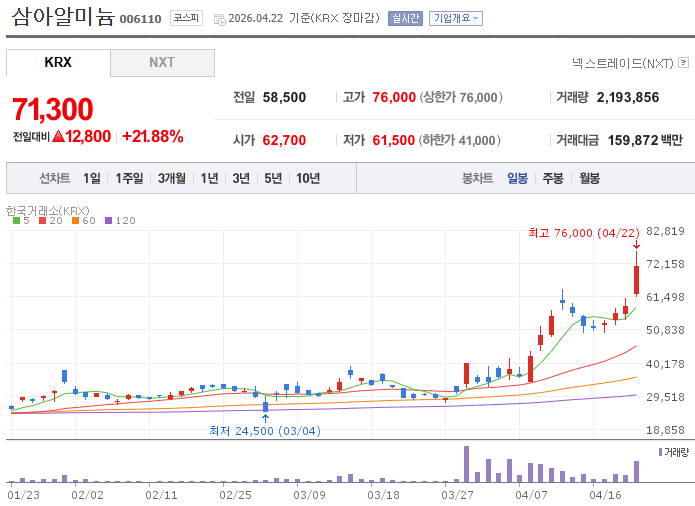Image resolution: width=695 pixels, height=506 pixels.
Task: Click the last red candle on 04/22
Action: point(636,280)
